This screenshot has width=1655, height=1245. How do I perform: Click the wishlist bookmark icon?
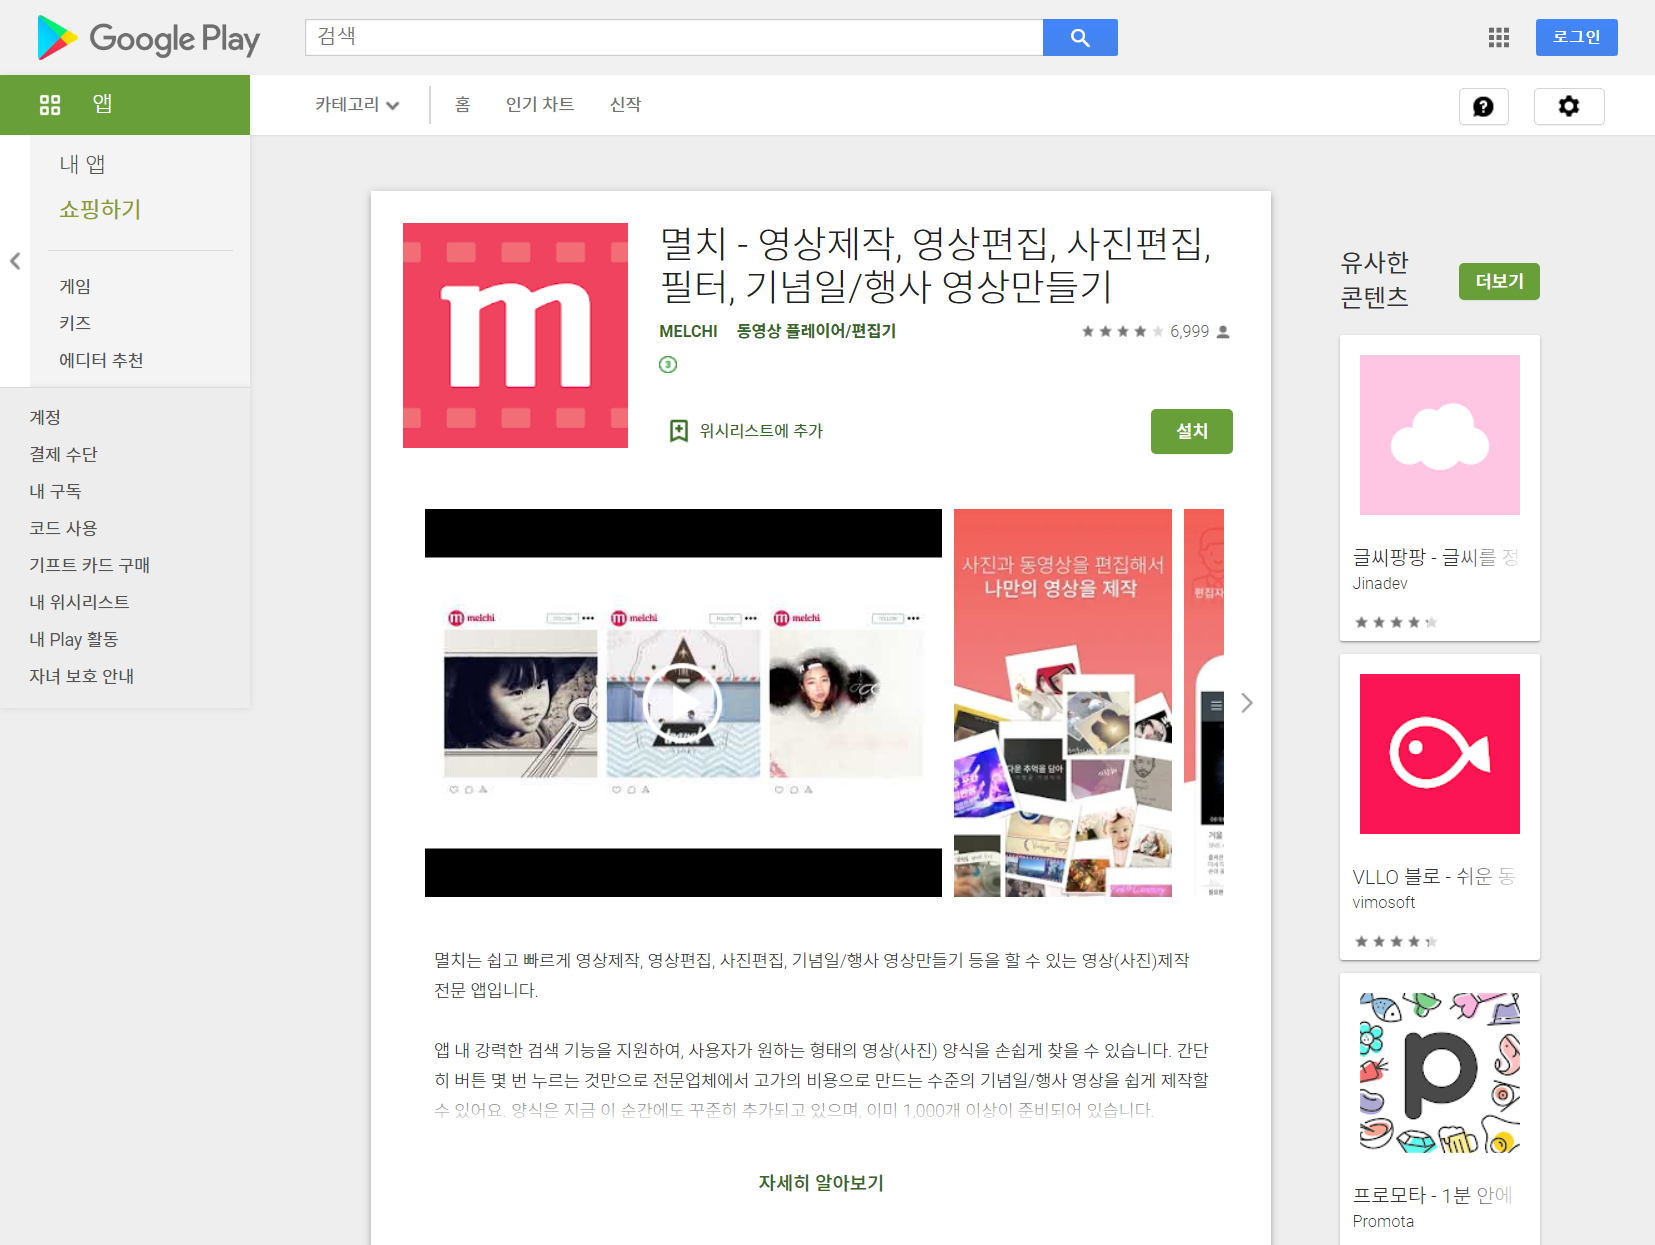point(679,431)
